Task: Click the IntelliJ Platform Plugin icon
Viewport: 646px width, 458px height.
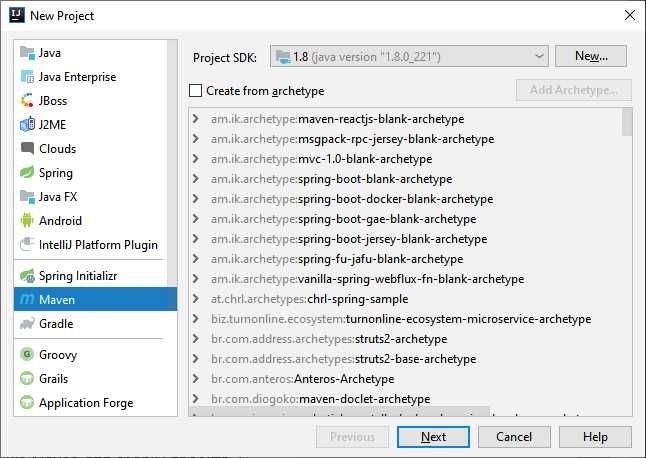Action: [x=28, y=244]
